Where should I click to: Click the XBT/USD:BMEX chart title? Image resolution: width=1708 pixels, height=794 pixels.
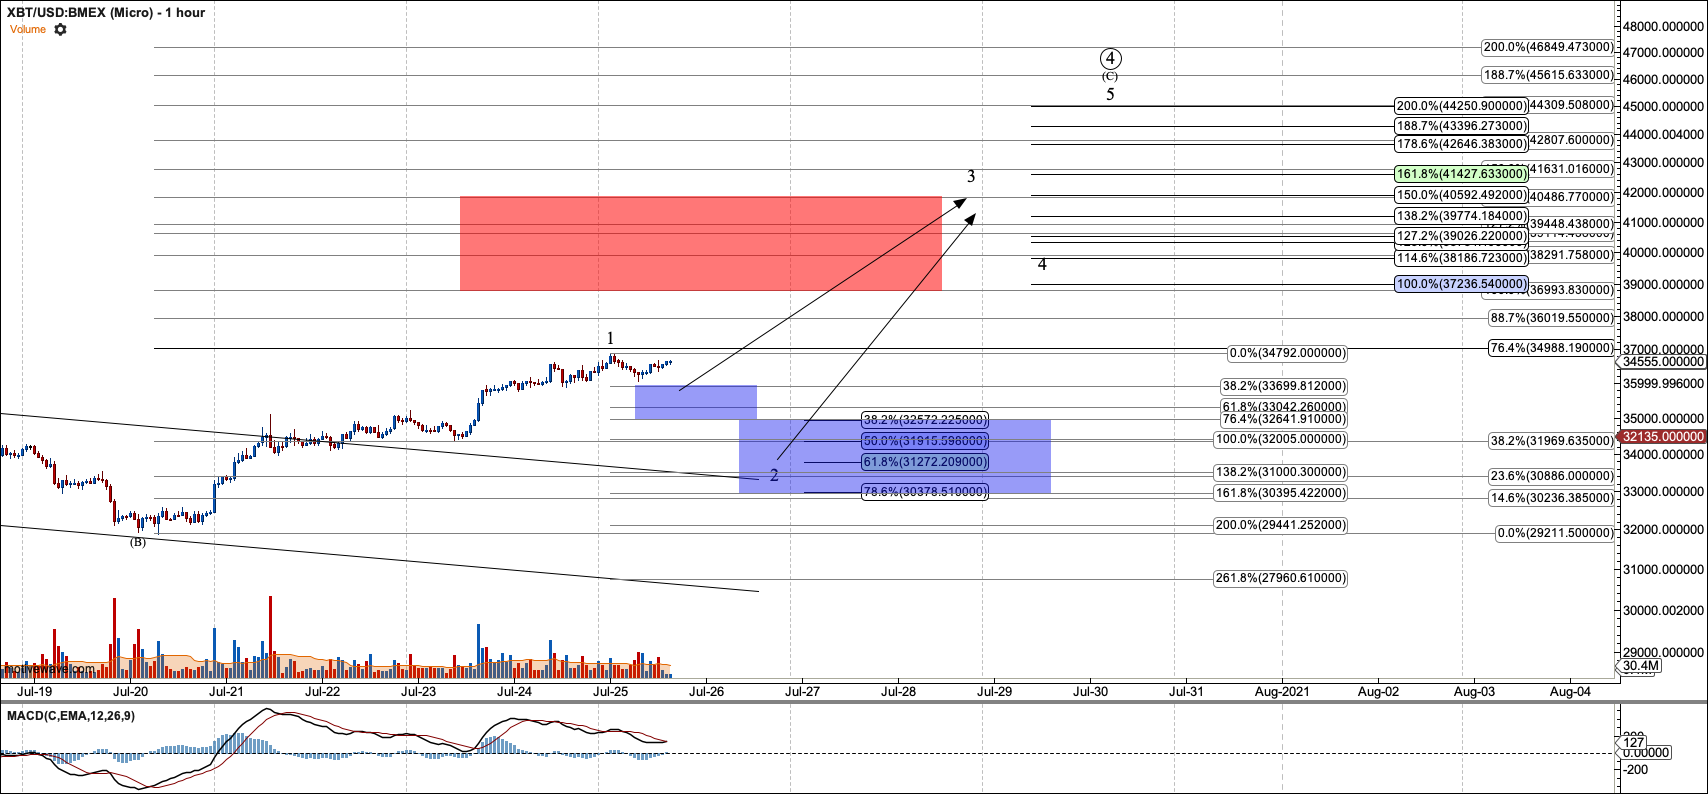pos(105,12)
